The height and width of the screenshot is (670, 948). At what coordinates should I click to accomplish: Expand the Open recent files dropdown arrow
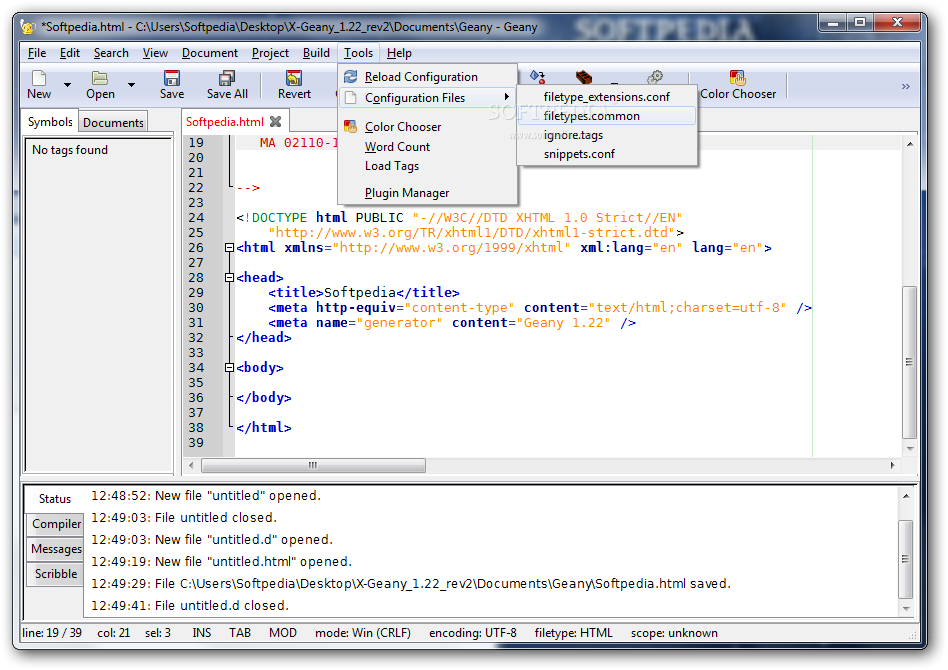tap(131, 85)
